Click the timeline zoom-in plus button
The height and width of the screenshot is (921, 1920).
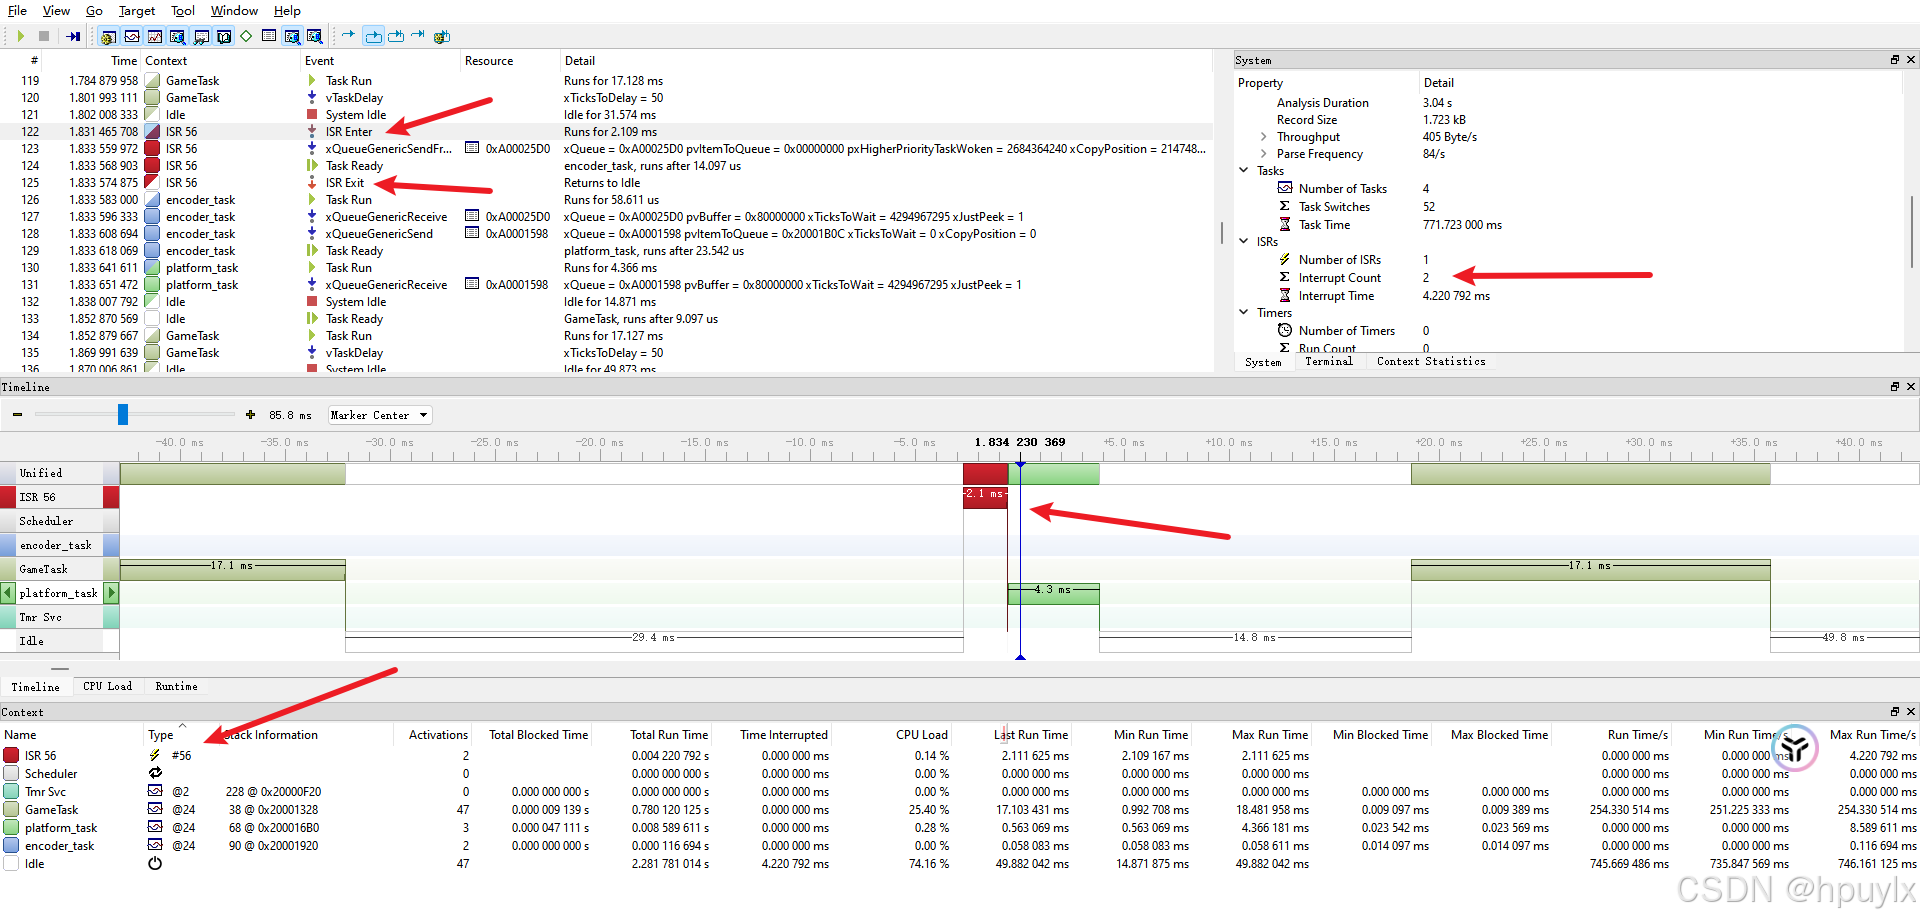pos(249,414)
